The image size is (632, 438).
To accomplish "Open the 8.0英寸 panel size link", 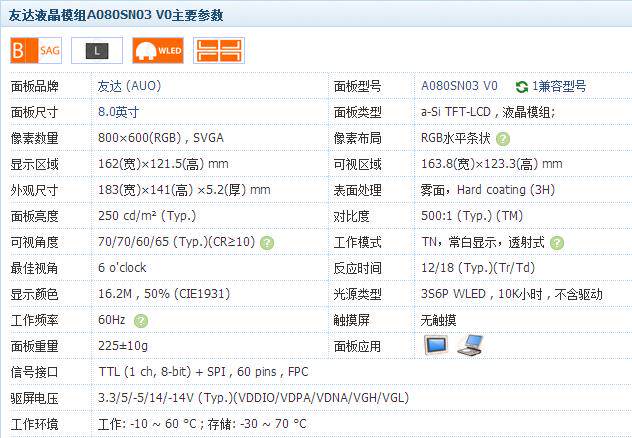I will (118, 112).
